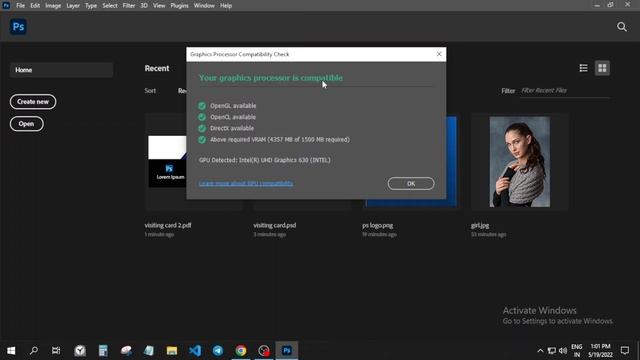Viewport: 640px width, 360px height.
Task: Switch to list view icon
Action: [x=583, y=68]
